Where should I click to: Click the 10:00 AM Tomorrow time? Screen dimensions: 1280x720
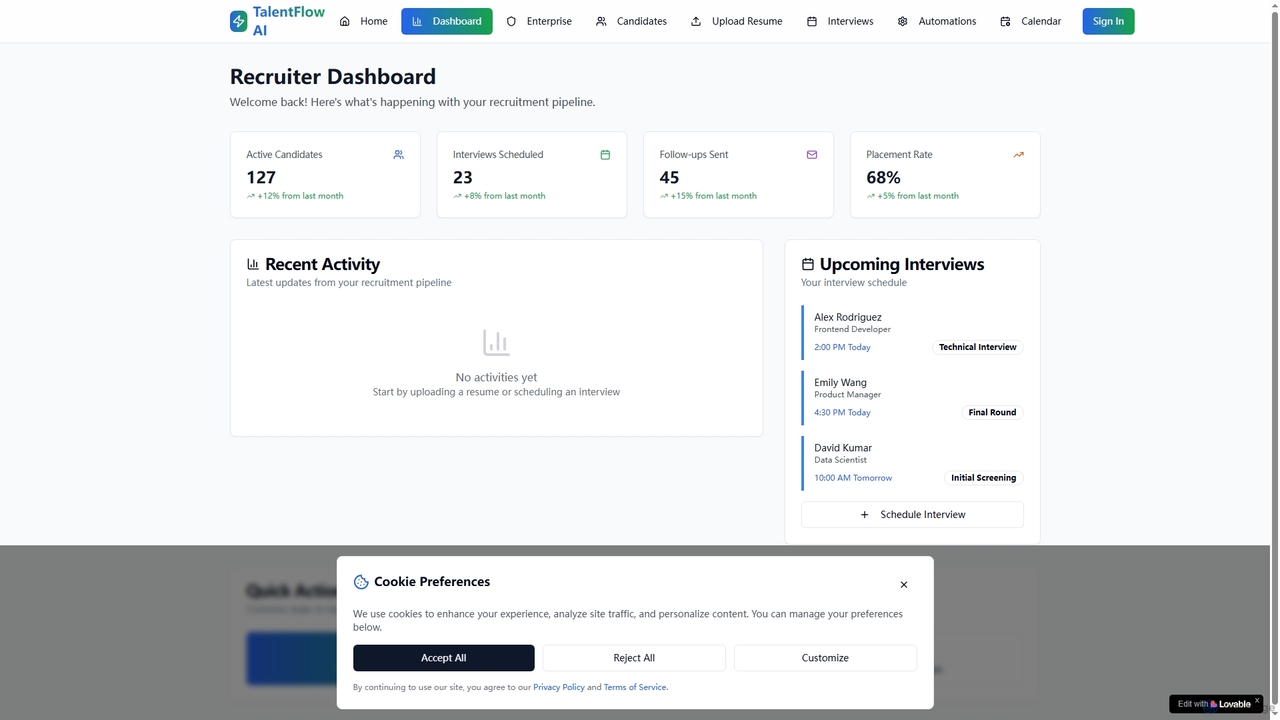(853, 478)
